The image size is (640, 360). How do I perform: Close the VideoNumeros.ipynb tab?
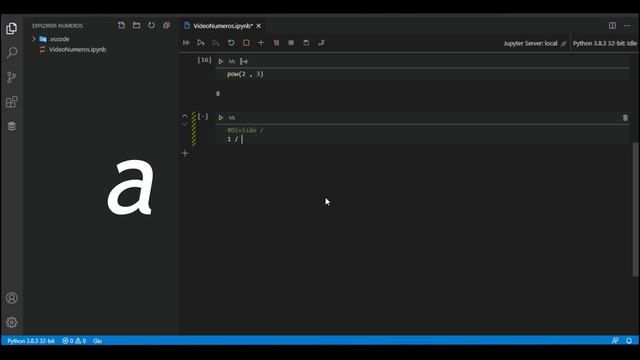coord(259,26)
